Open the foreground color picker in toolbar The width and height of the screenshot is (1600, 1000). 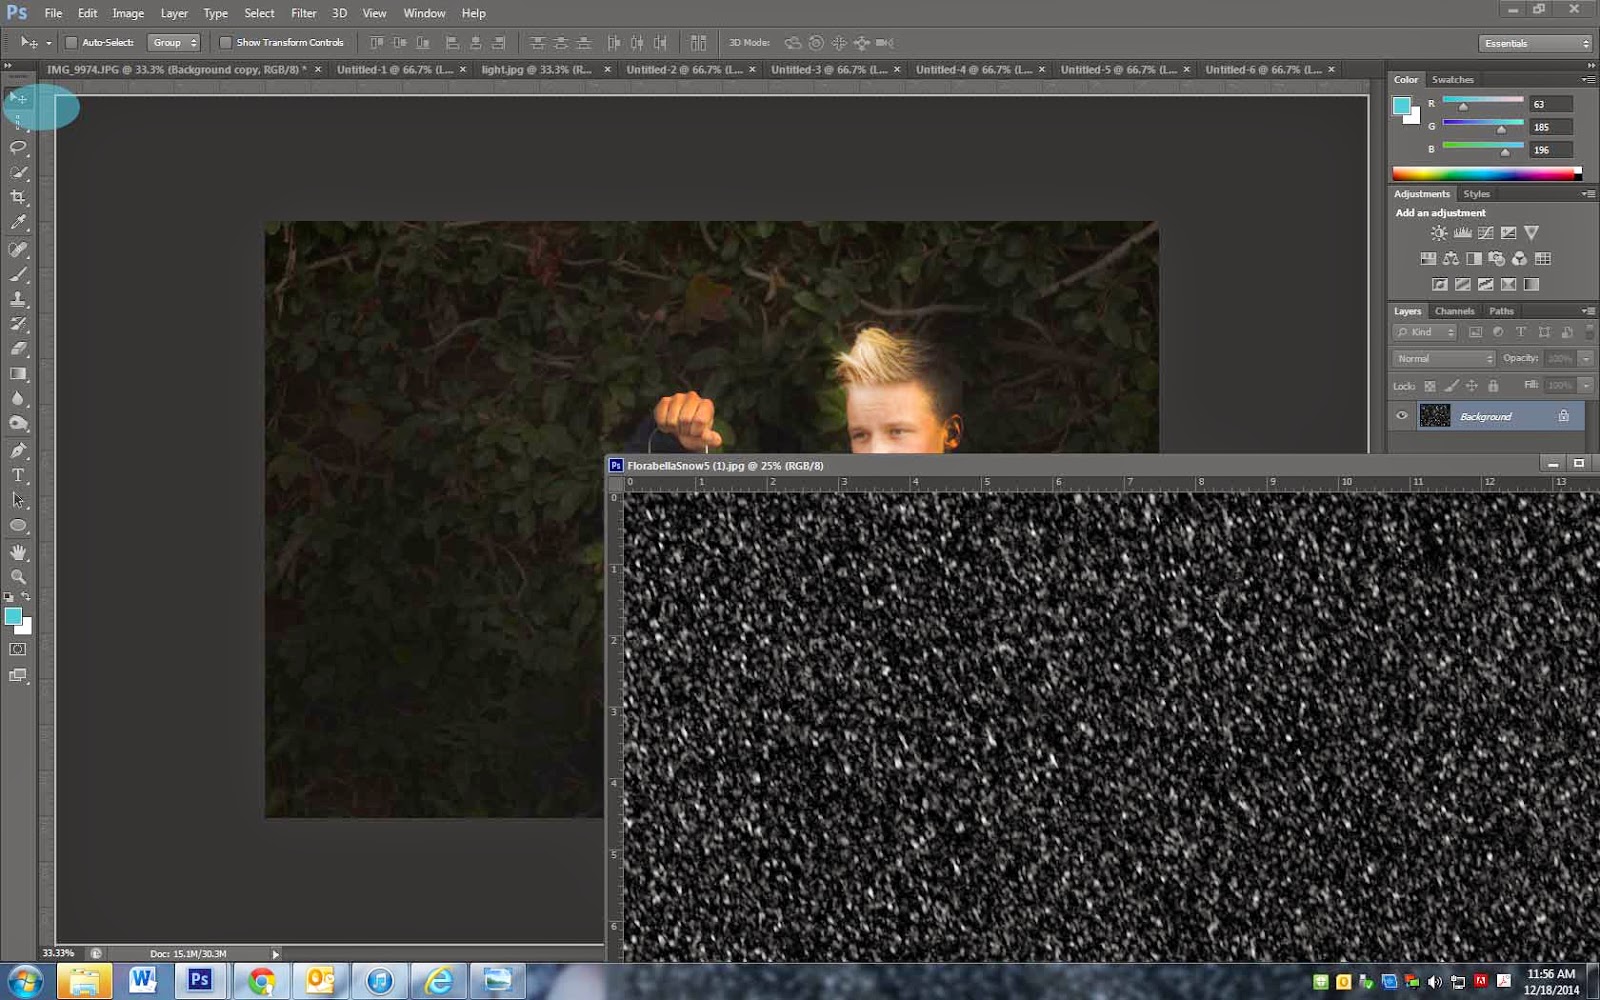point(12,616)
